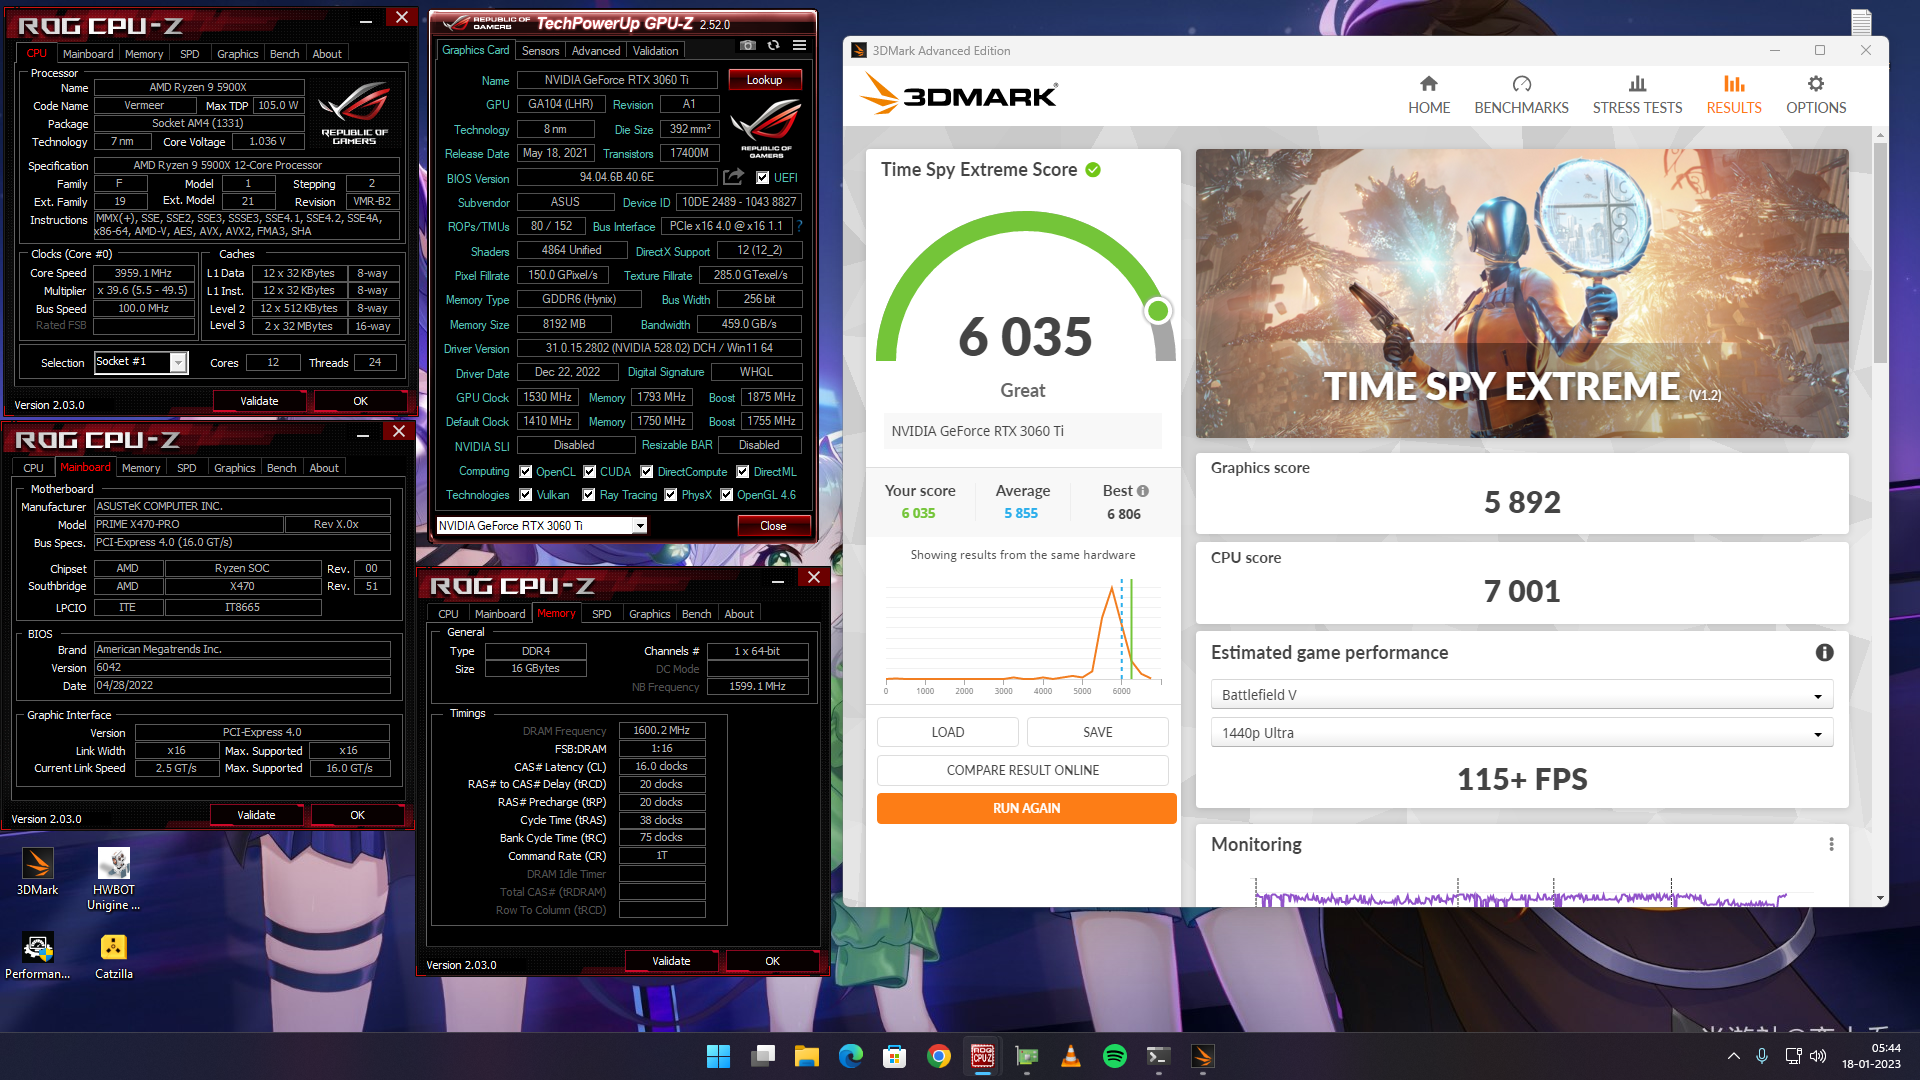Click CPU-Z taskbar icon
Viewport: 1920px width, 1080px height.
982,1056
